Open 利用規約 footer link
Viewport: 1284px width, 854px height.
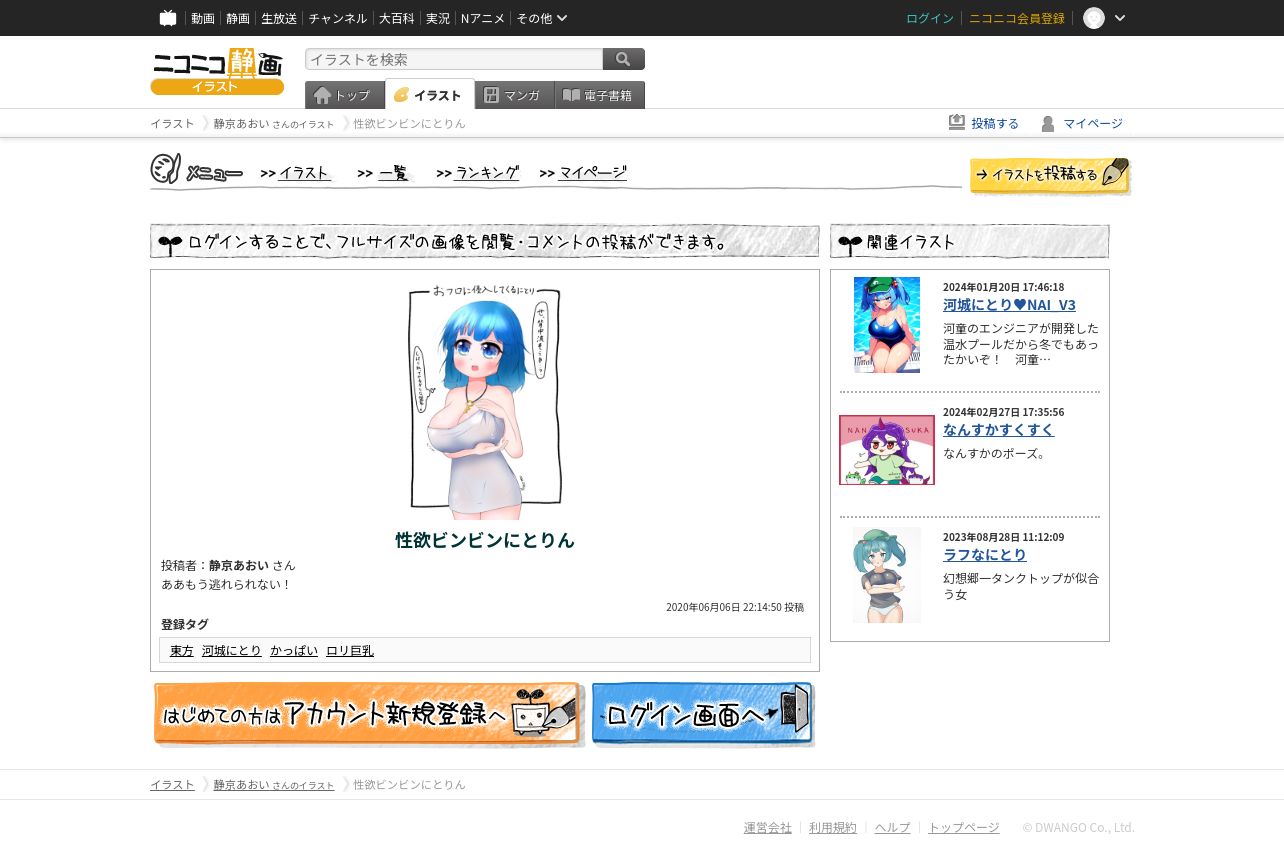tap(833, 828)
